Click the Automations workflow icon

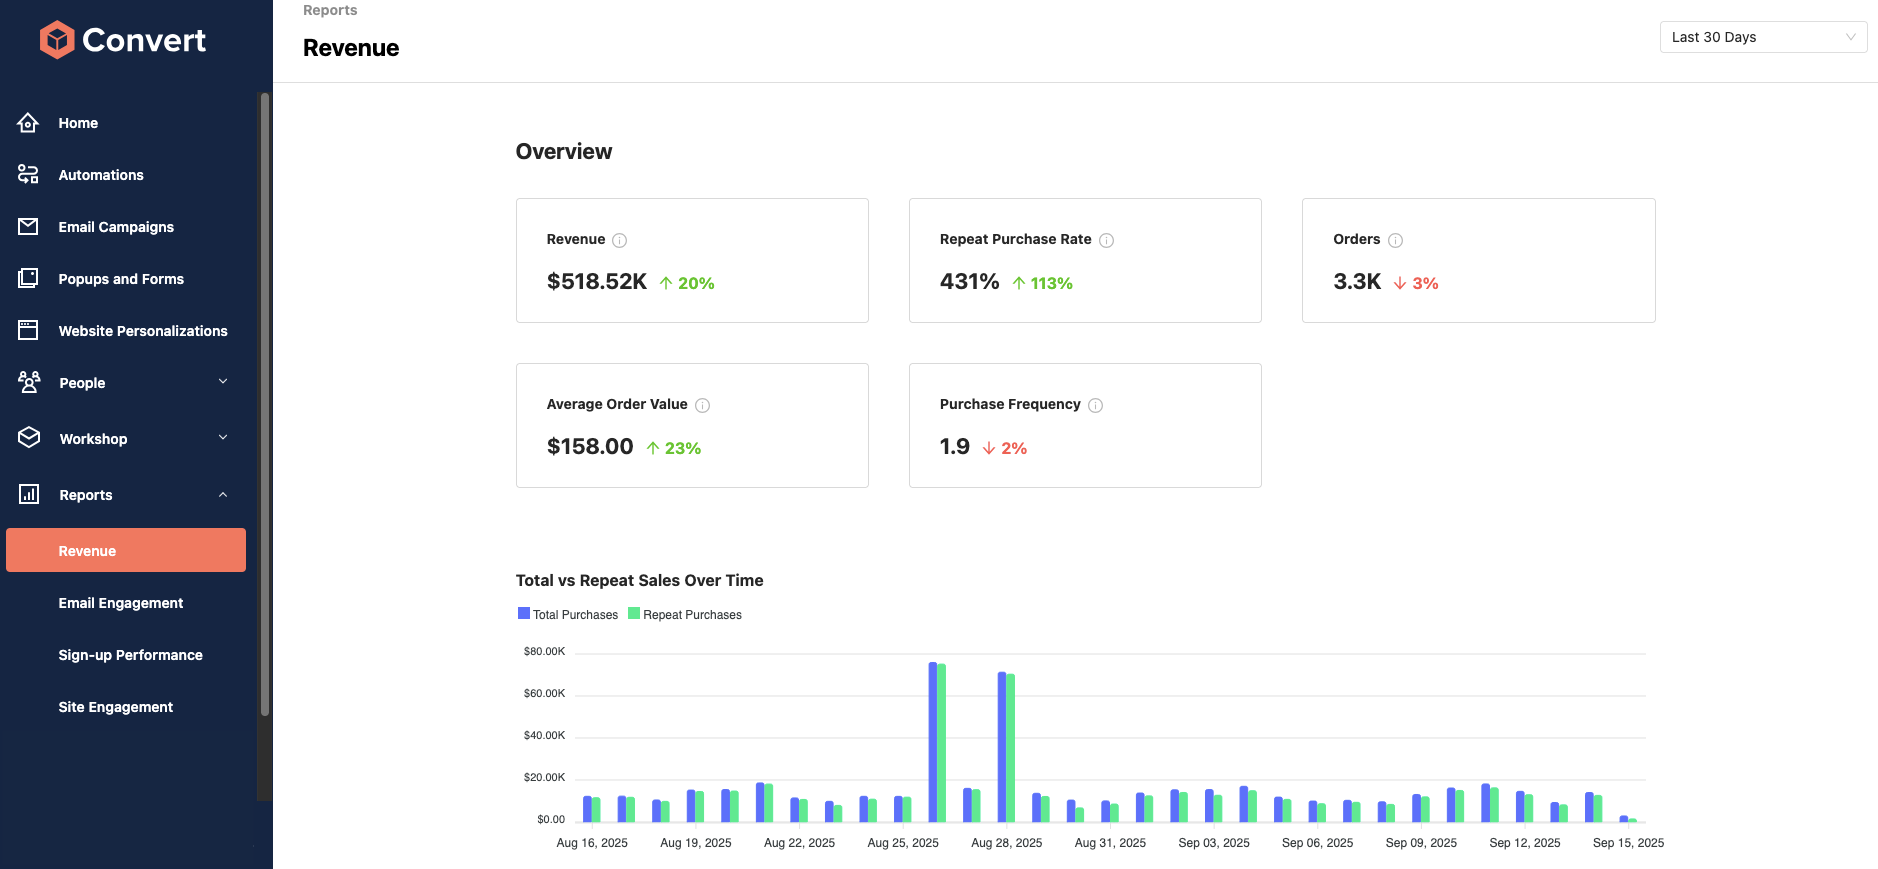coord(28,175)
